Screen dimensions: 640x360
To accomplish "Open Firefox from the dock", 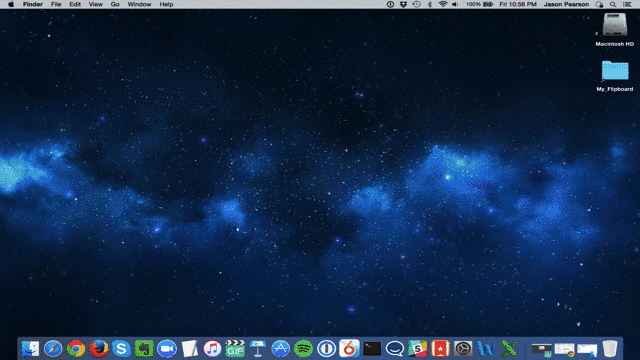I will tap(98, 349).
